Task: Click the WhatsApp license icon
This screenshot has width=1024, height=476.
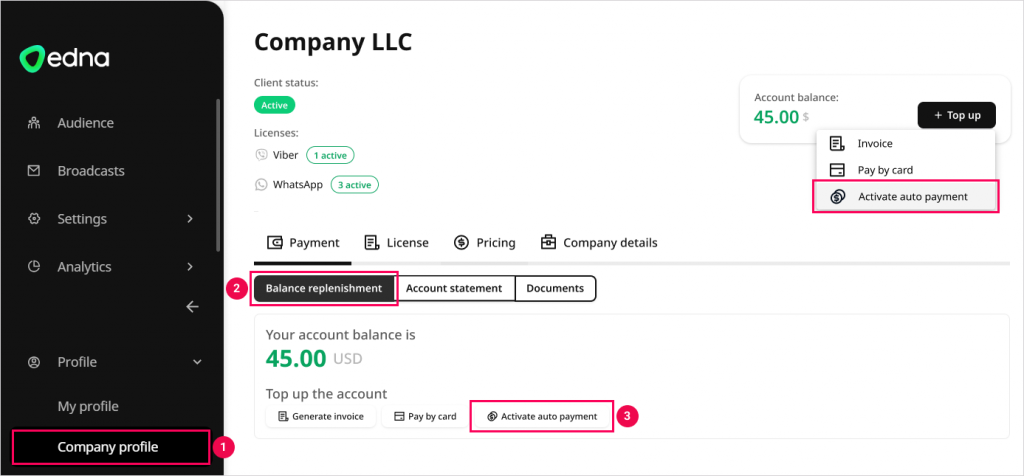Action: tap(262, 185)
